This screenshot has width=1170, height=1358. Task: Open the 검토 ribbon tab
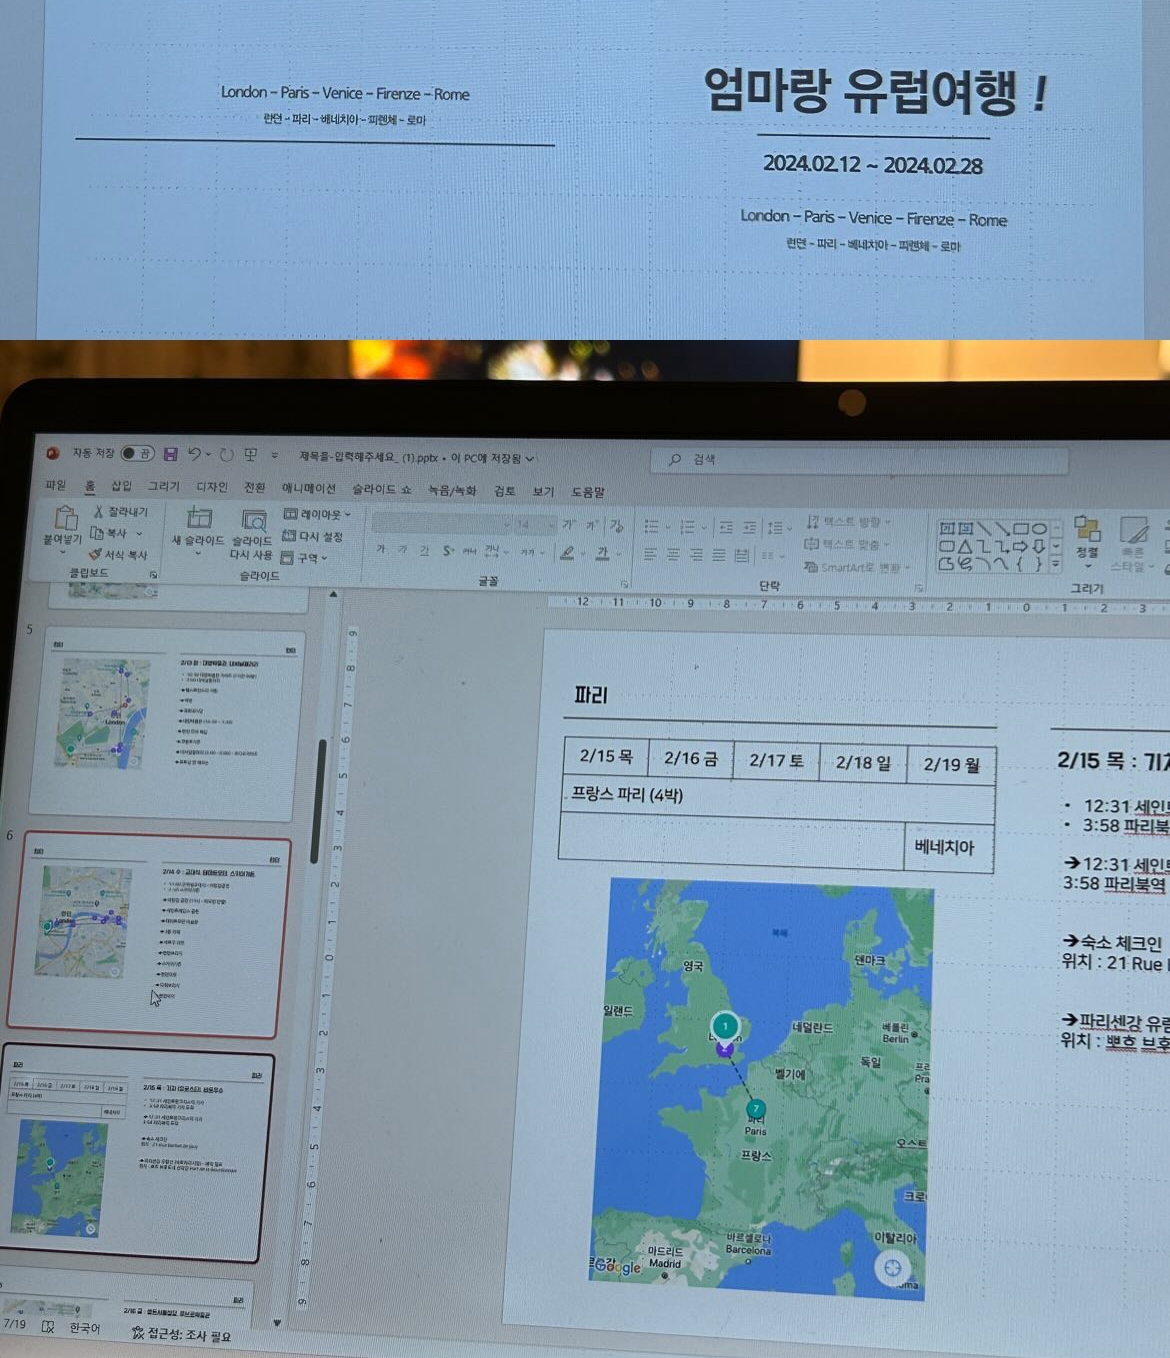(504, 491)
